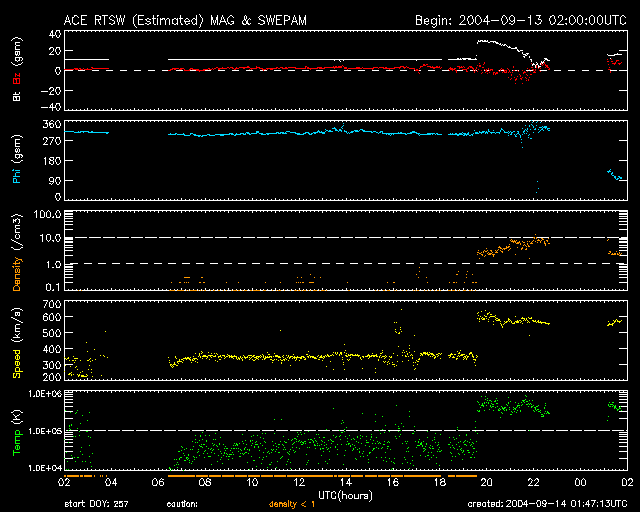The height and width of the screenshot is (512, 640).
Task: Click the 'caution:' label at the bottom
Action: (x=181, y=504)
